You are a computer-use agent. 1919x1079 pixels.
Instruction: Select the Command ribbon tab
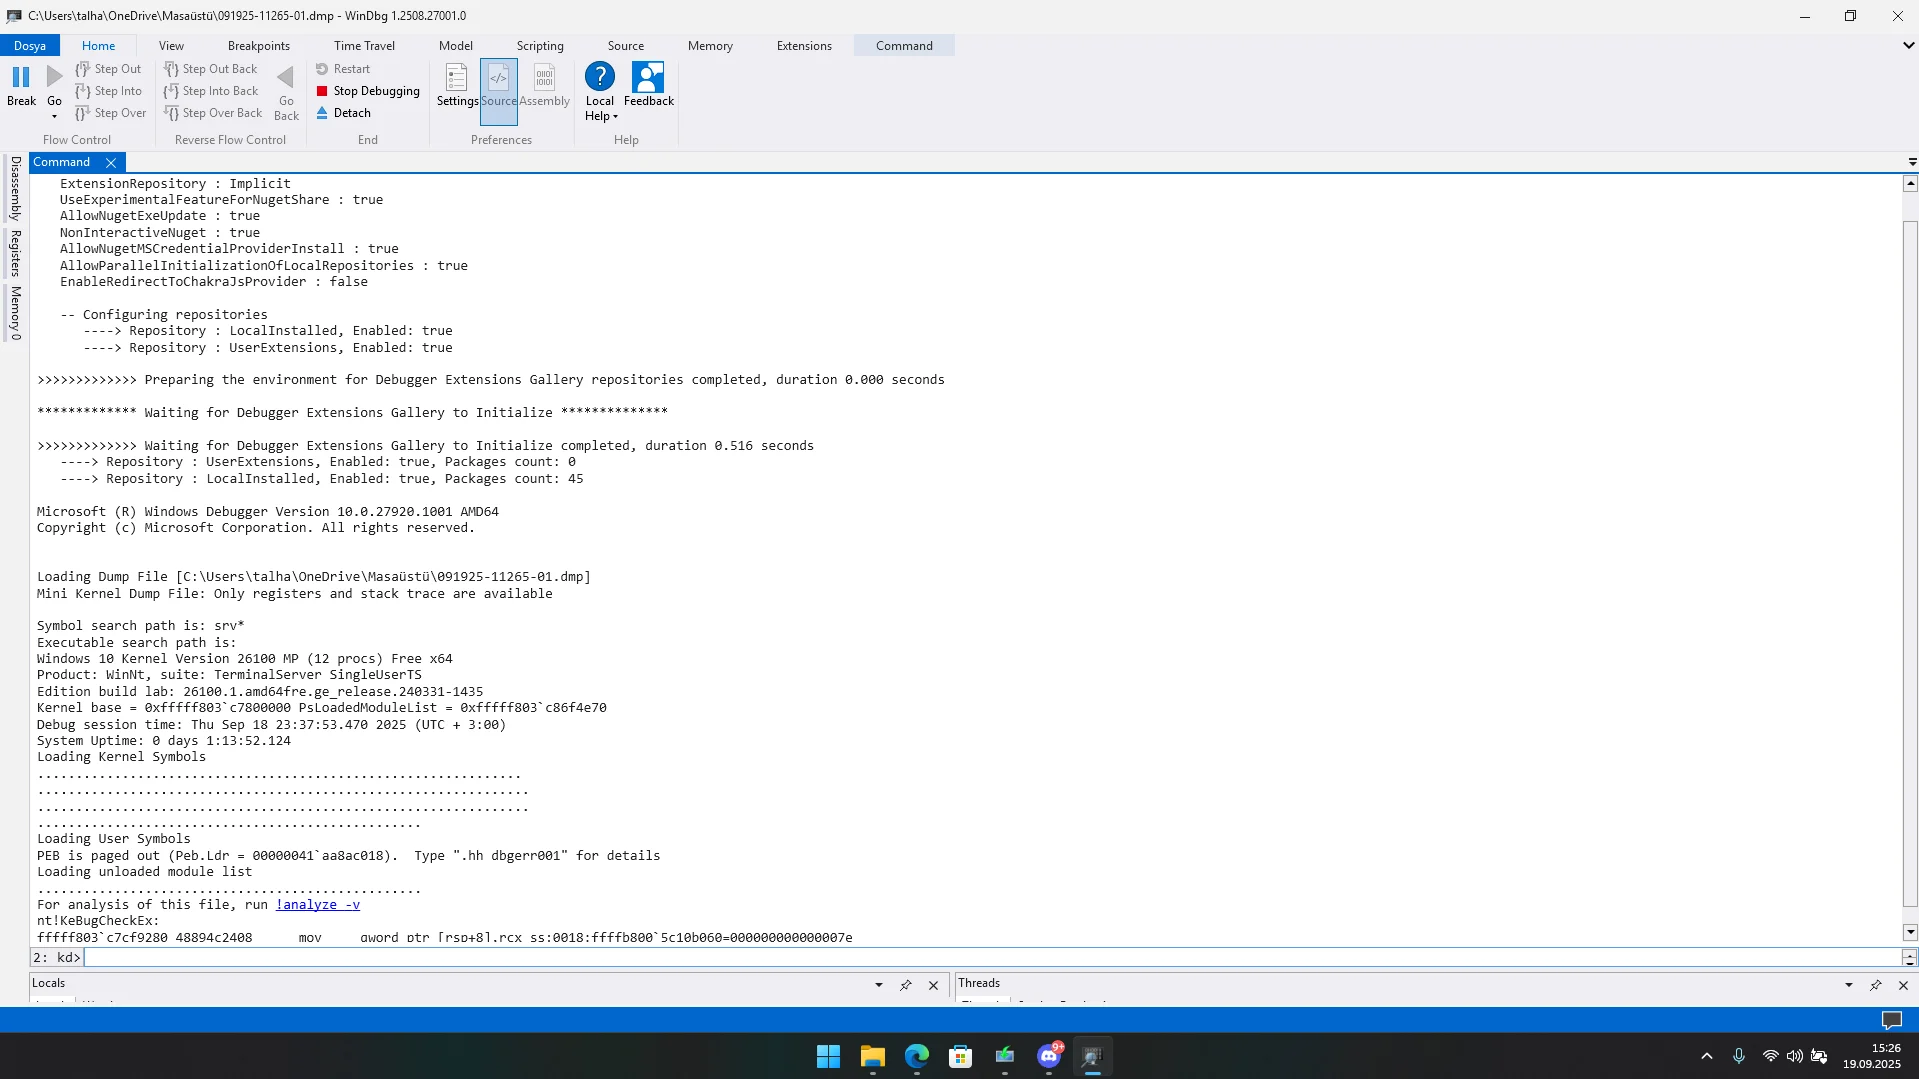pyautogui.click(x=904, y=46)
